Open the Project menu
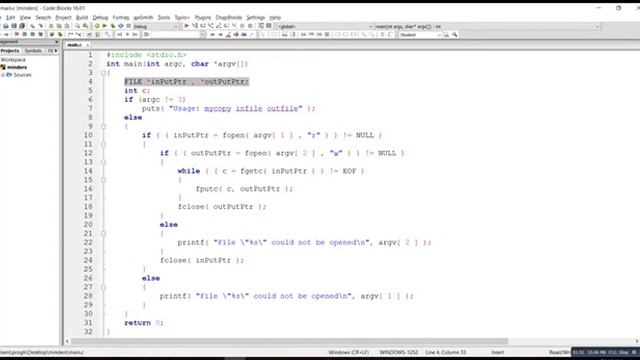640x360 pixels. 63,18
